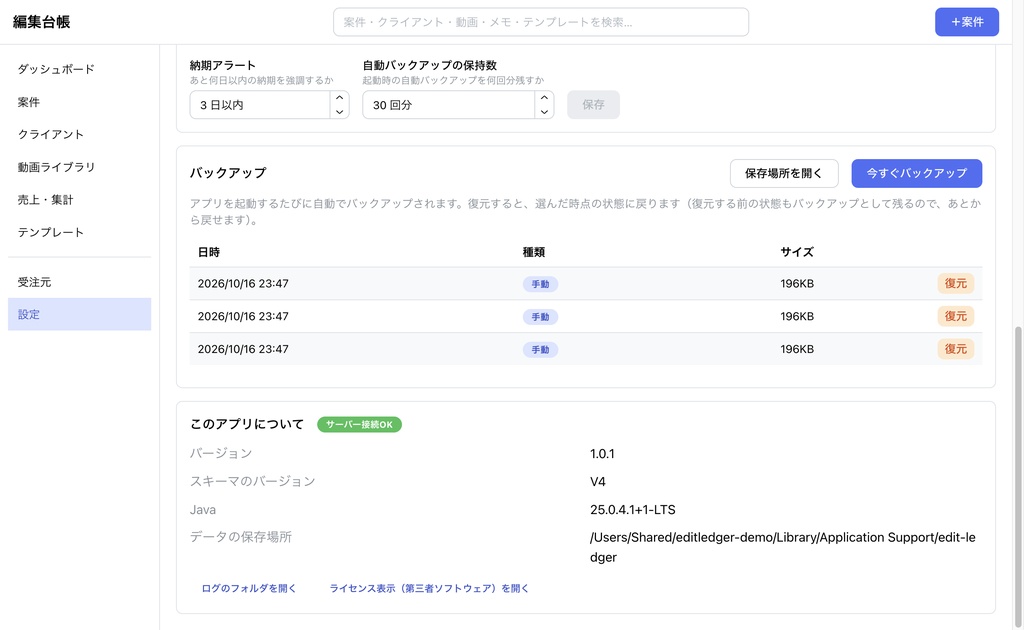
Task: Decrease the 自動バックアップの保持数 stepper down arrow
Action: (544, 112)
